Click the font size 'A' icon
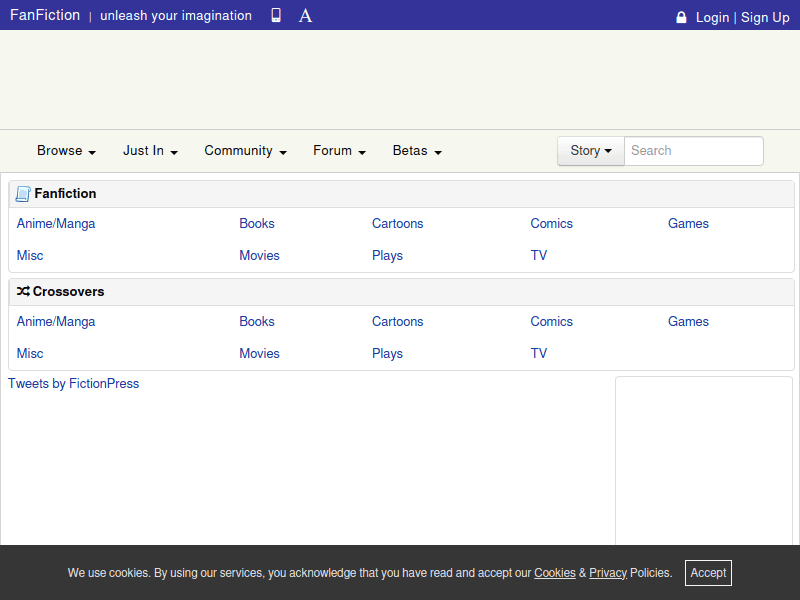The width and height of the screenshot is (800, 600). (x=306, y=16)
